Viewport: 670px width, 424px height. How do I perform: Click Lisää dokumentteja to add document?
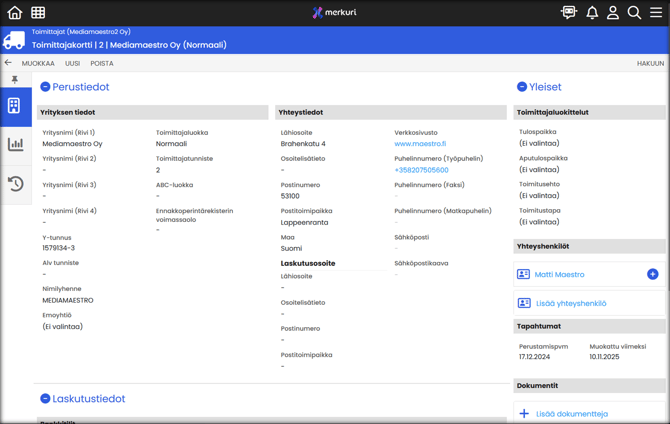click(x=570, y=413)
